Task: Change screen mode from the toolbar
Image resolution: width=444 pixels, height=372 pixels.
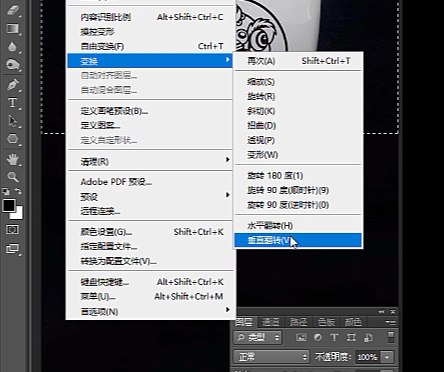Action: (x=13, y=248)
